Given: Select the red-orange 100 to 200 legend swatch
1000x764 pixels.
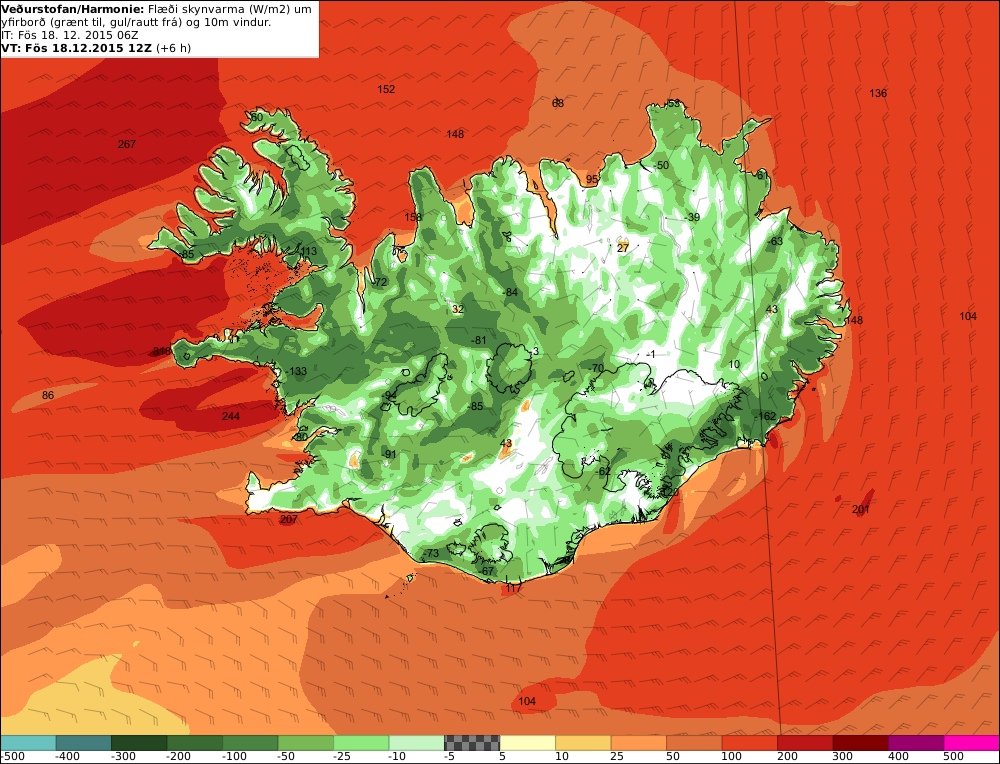Looking at the screenshot, I should pos(749,742).
